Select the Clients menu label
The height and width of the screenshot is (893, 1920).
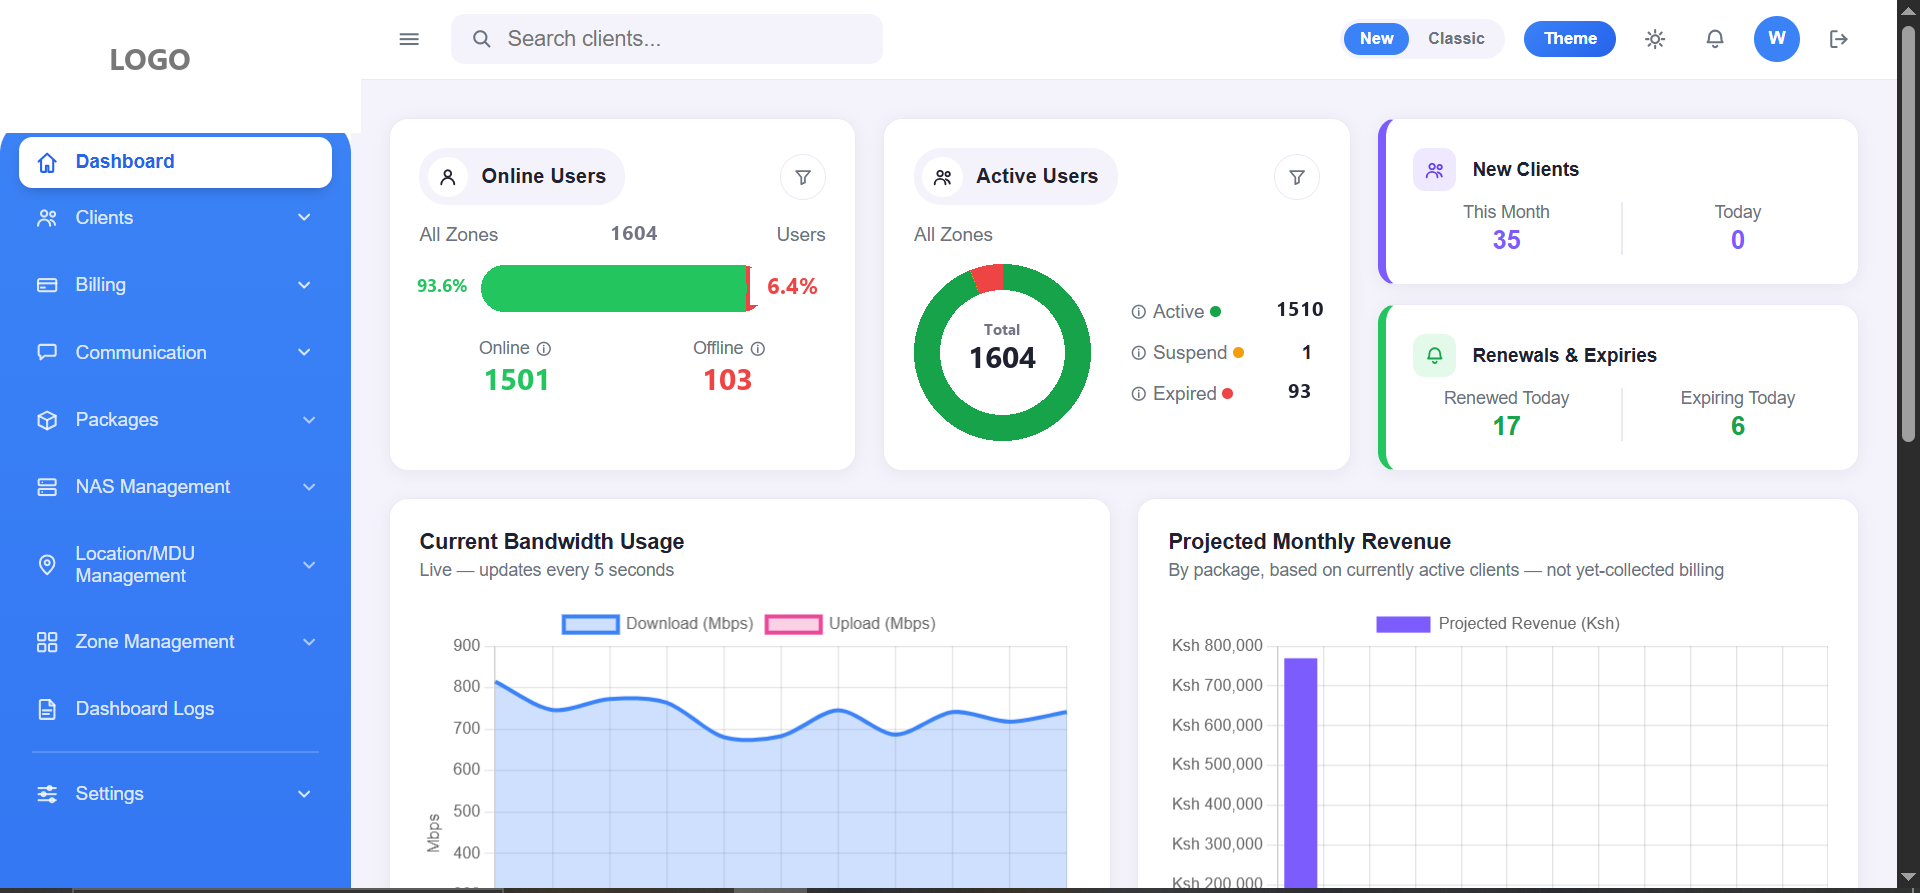104,218
